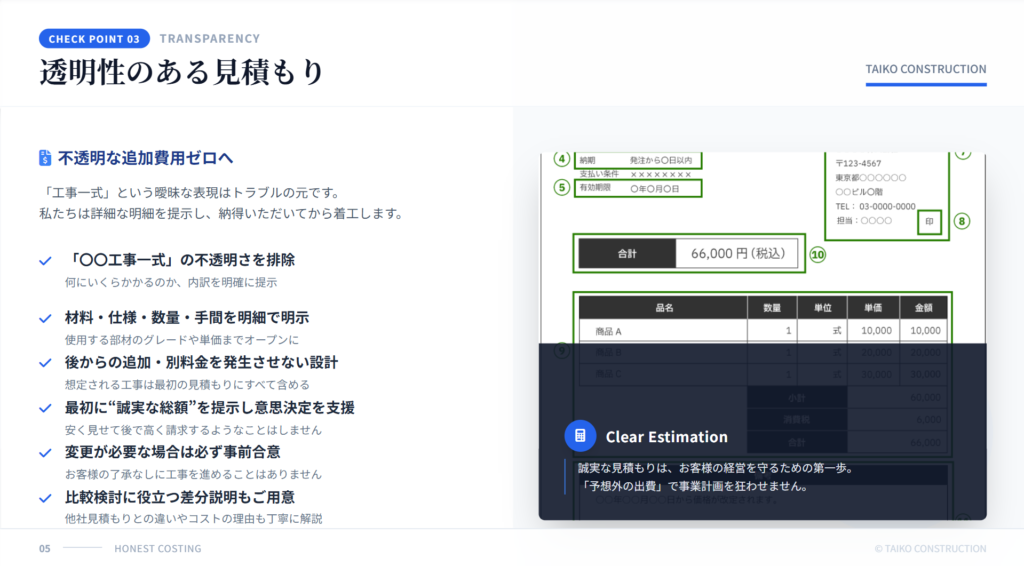Click the TAIKO CONSTRUCTION header label
This screenshot has width=1024, height=566.
(926, 69)
